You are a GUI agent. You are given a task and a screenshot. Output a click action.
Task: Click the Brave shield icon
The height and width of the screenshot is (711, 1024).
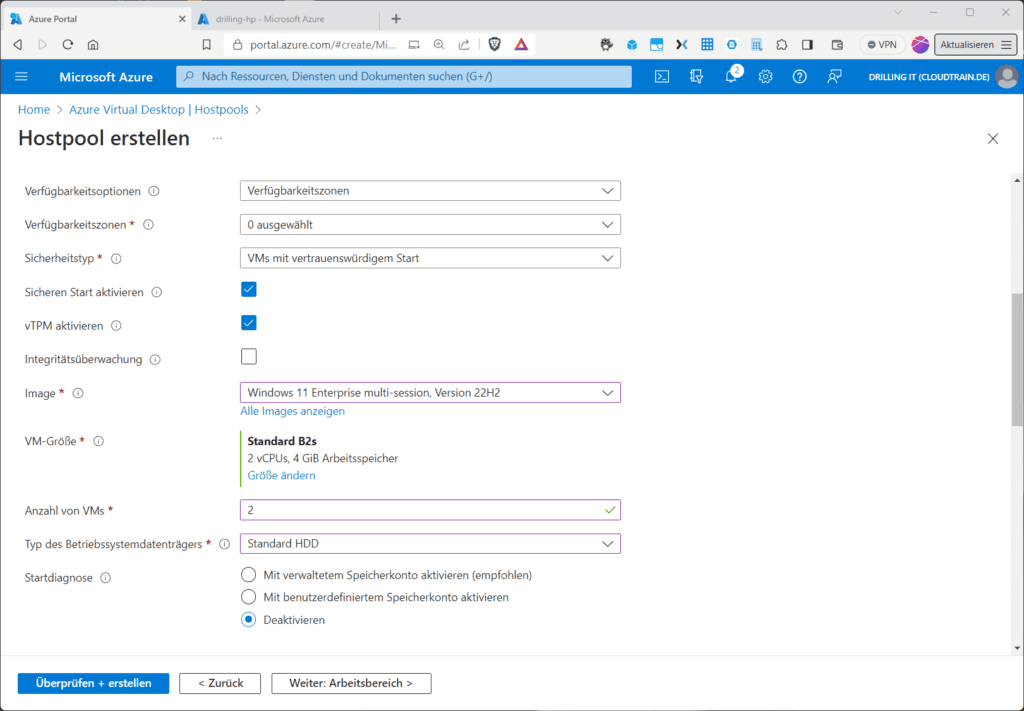pyautogui.click(x=494, y=44)
